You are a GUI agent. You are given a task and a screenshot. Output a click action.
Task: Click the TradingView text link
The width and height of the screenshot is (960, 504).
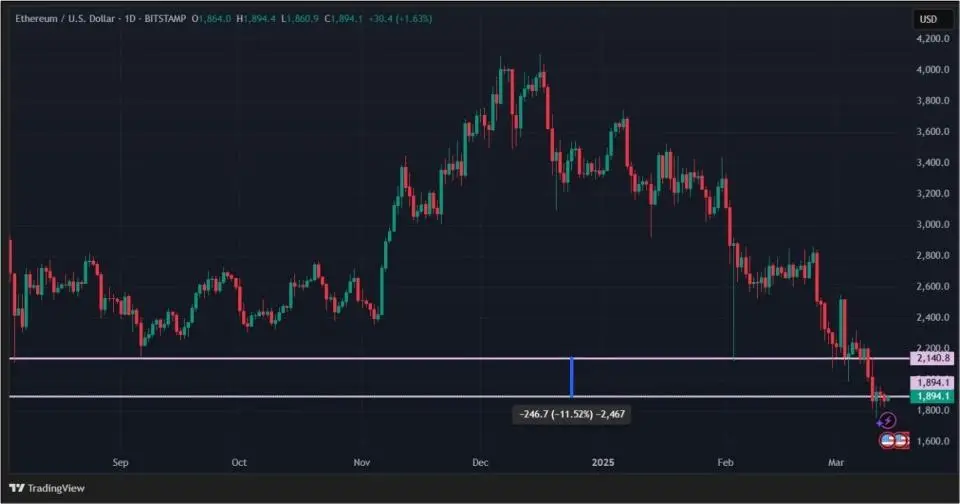coord(55,488)
